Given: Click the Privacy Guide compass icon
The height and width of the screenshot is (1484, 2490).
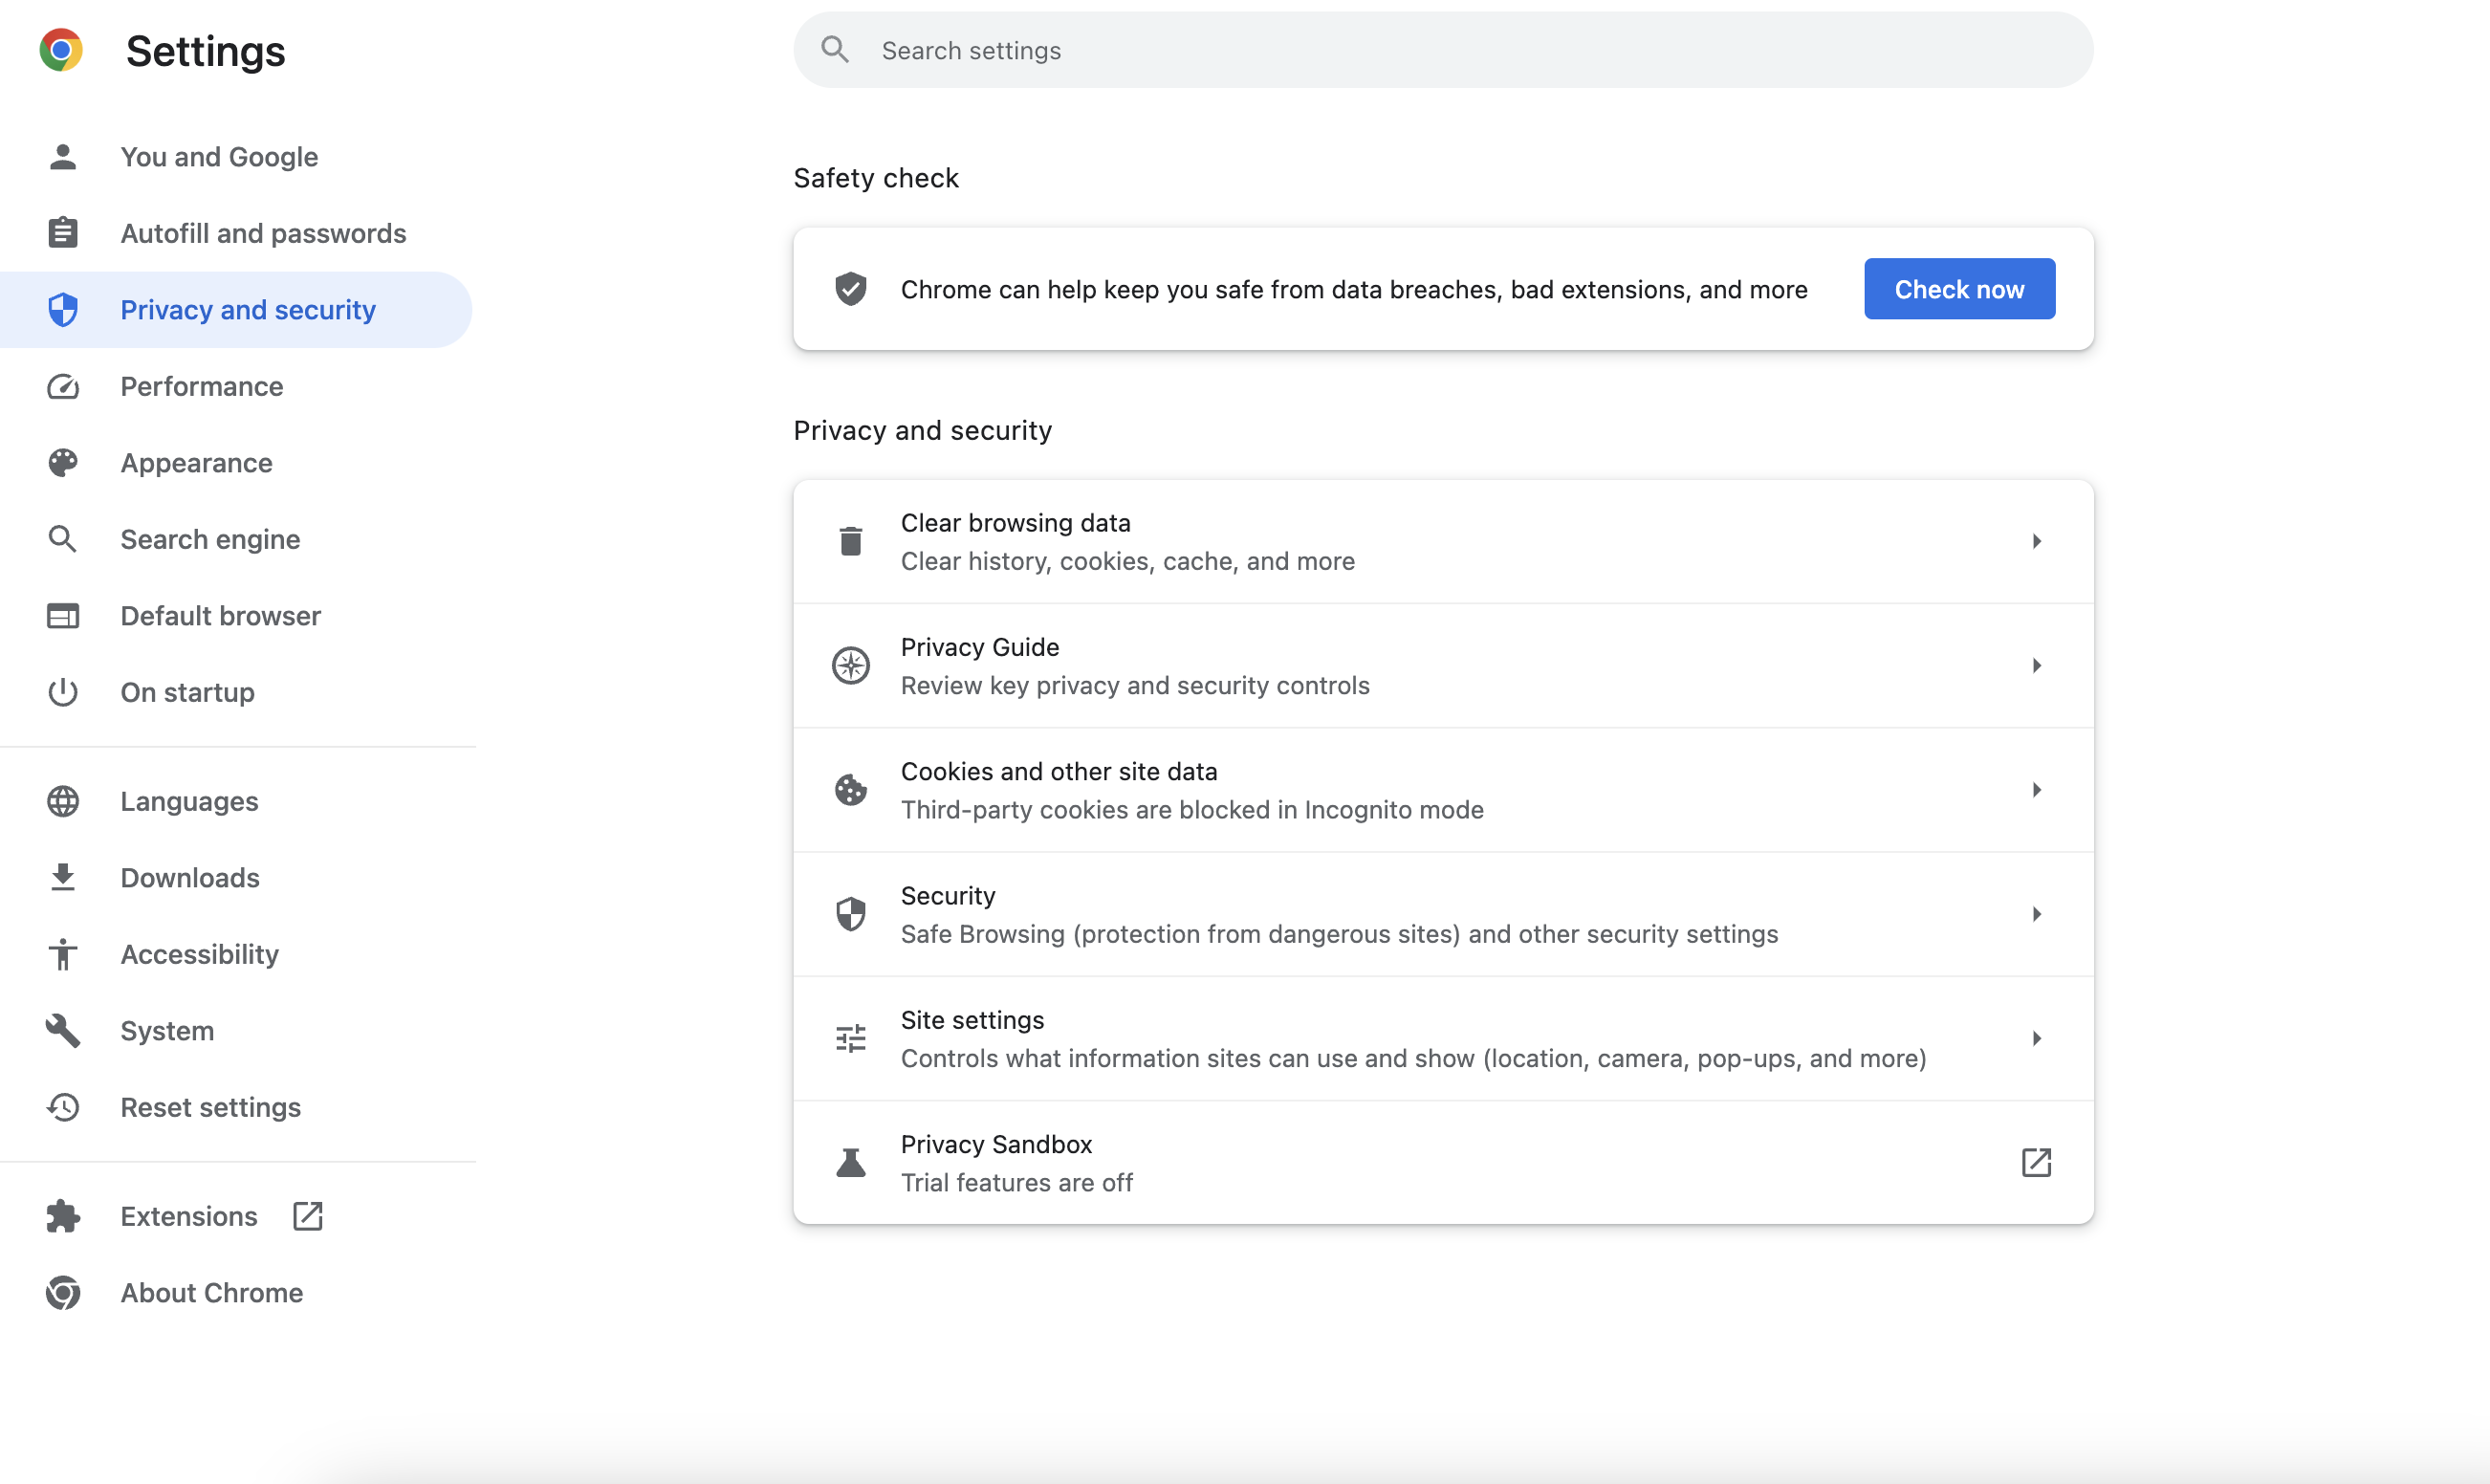Looking at the screenshot, I should click(850, 665).
